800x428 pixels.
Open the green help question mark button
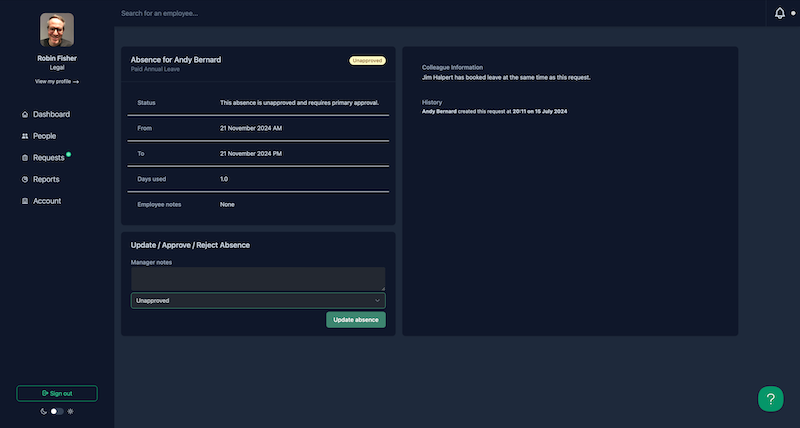[770, 399]
